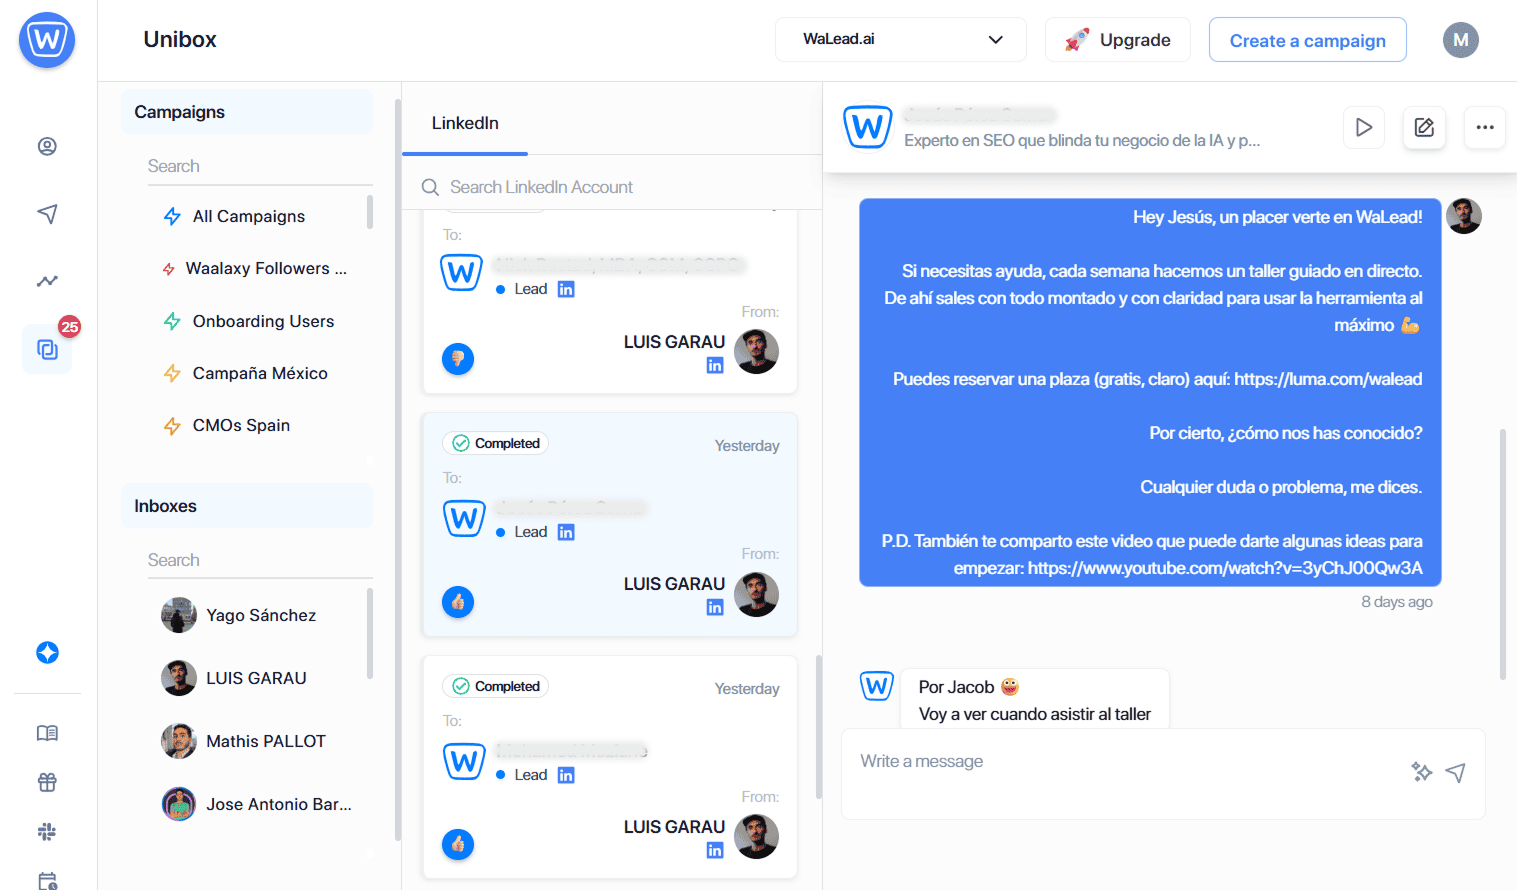Screen dimensions: 1517x890
Task: Open the luma.com/walead link in the message
Action: tap(1328, 379)
